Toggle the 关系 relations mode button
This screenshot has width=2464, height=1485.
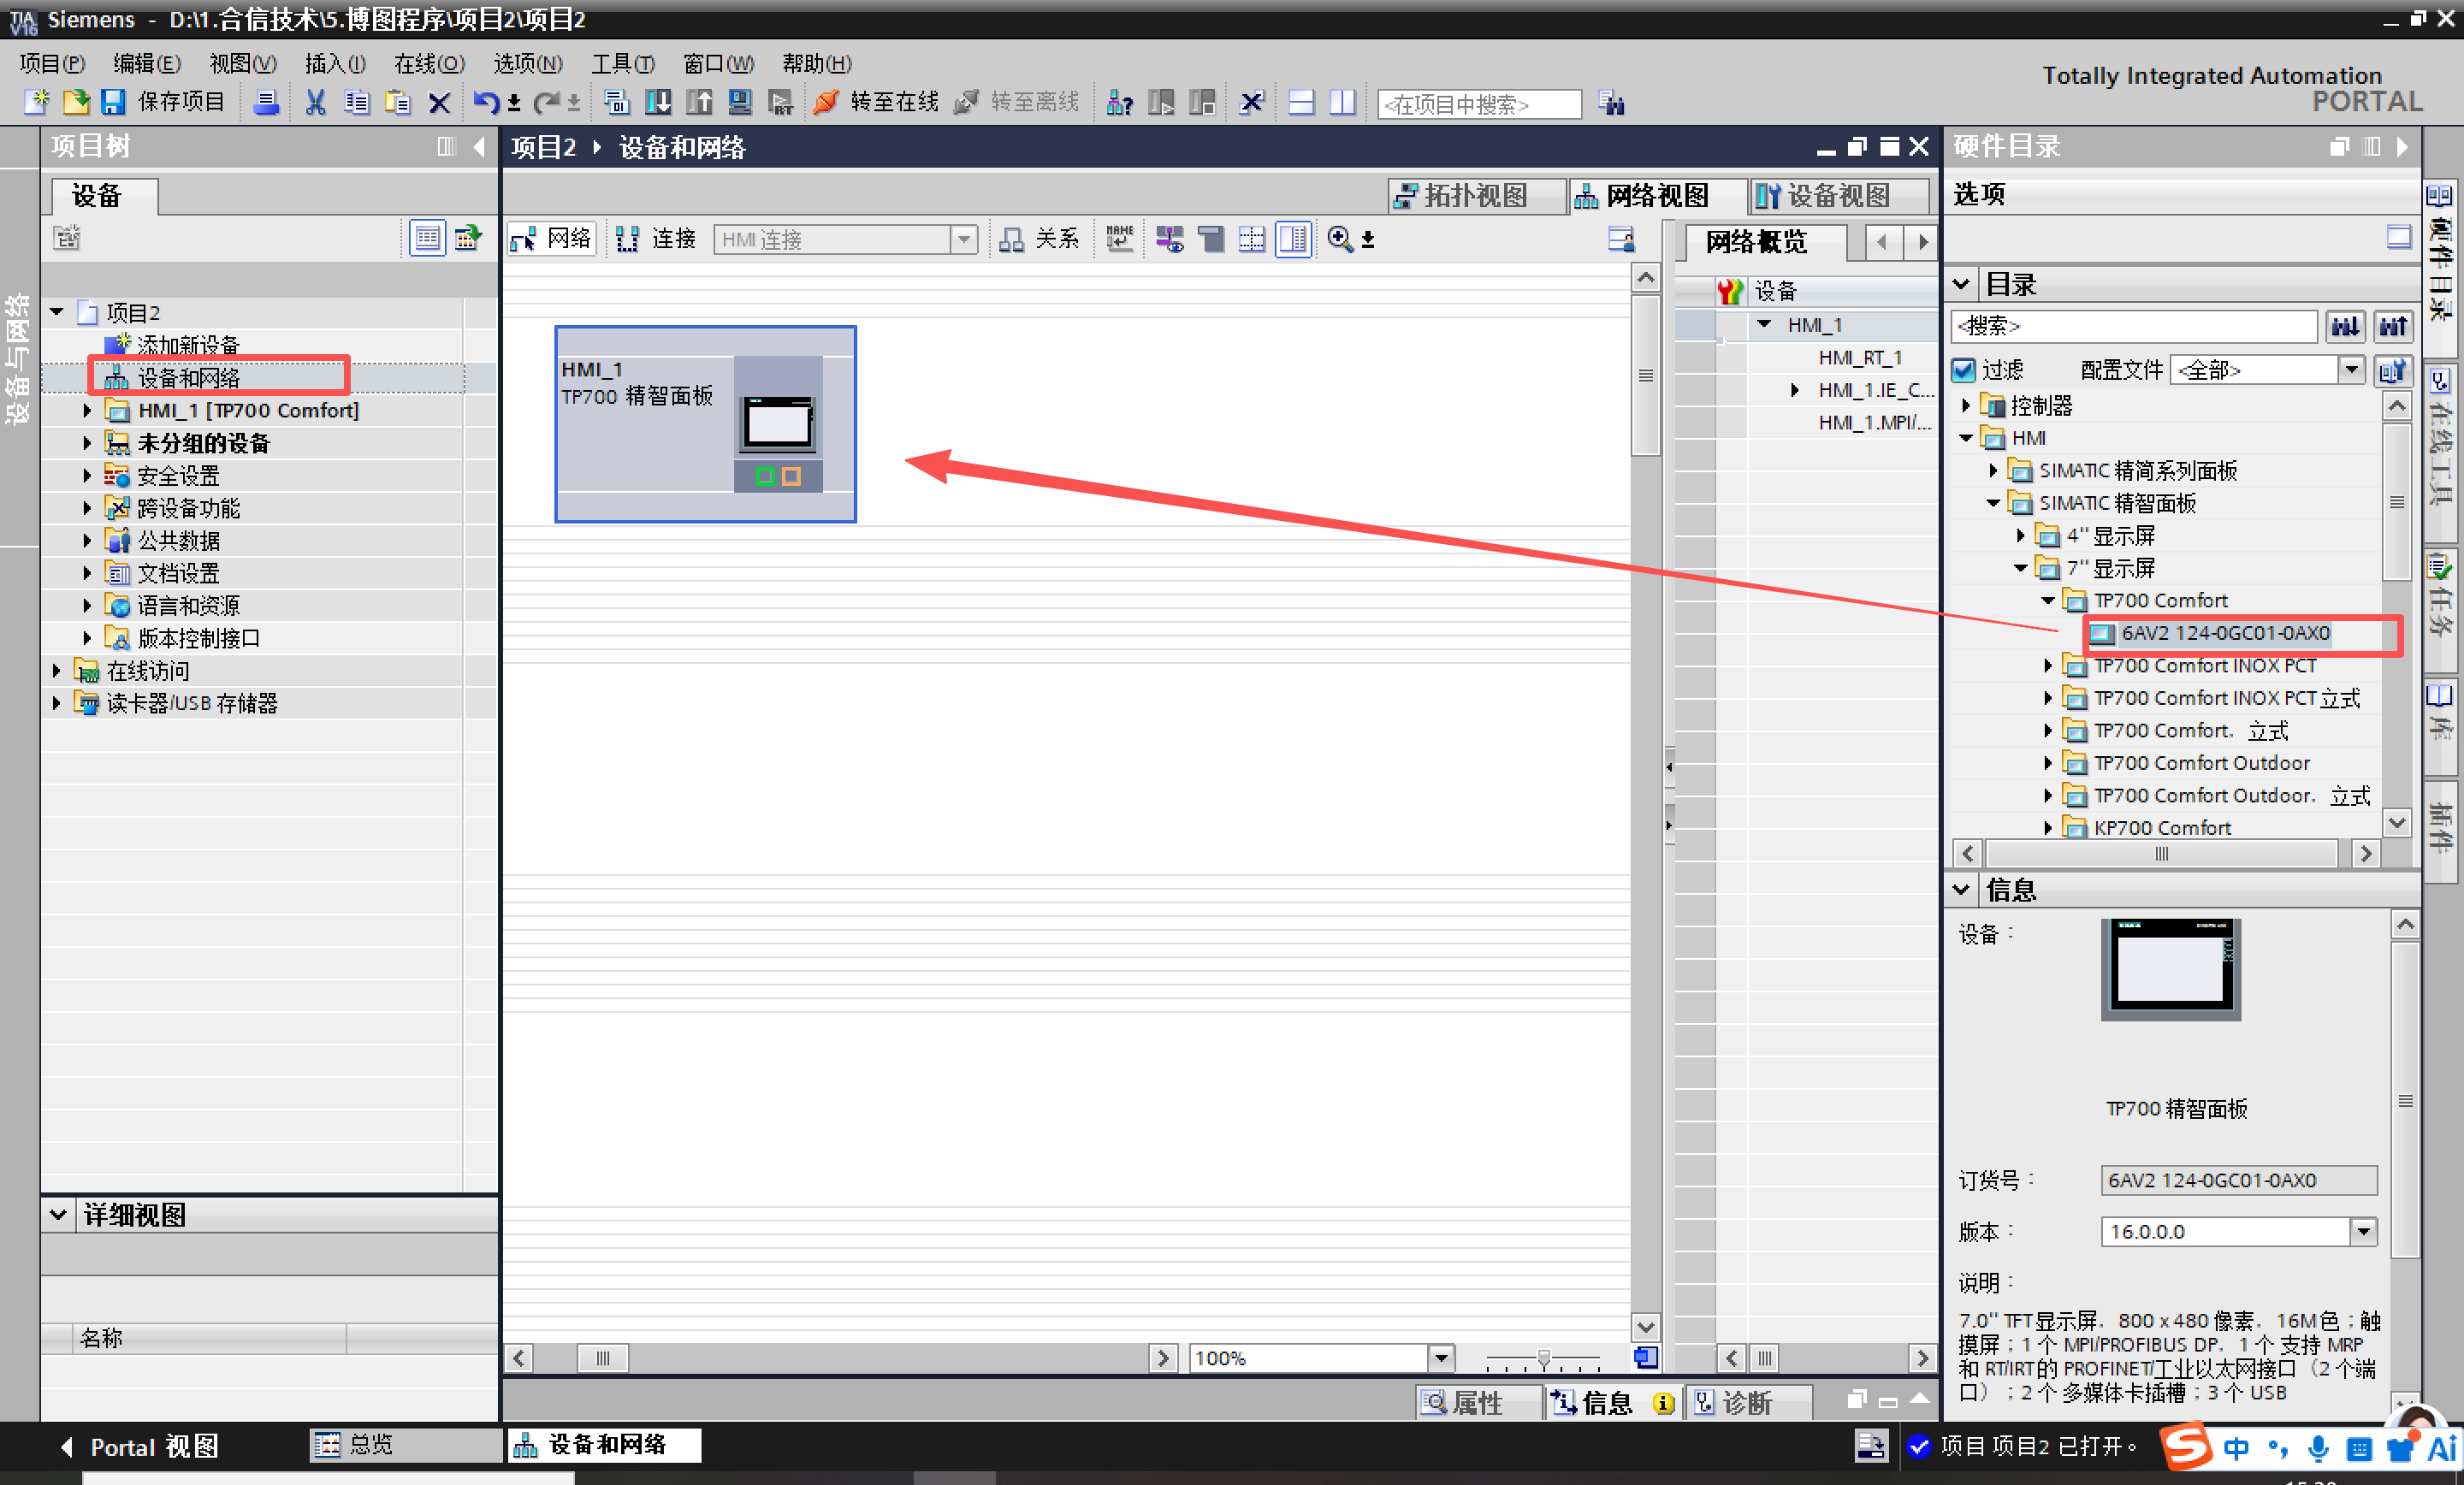[1039, 239]
